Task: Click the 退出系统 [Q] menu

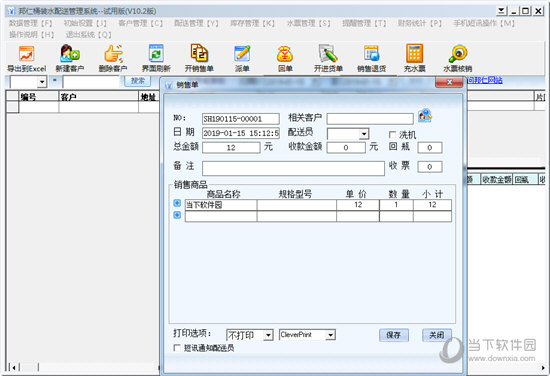Action: [88, 35]
